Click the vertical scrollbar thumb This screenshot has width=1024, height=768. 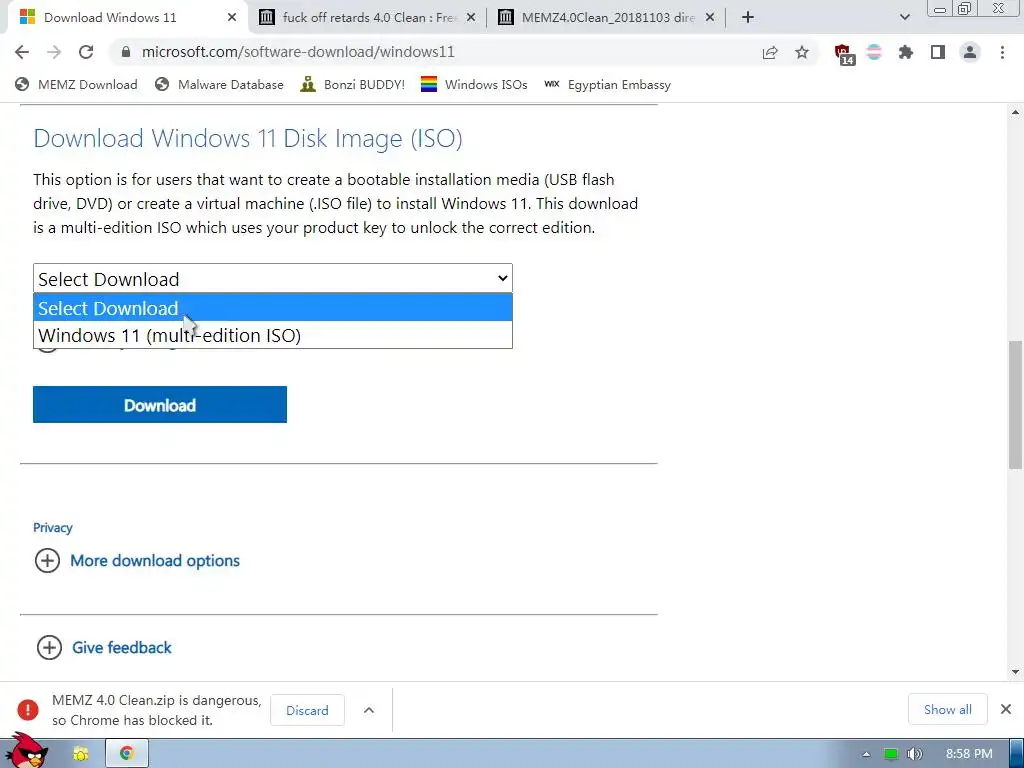1016,405
